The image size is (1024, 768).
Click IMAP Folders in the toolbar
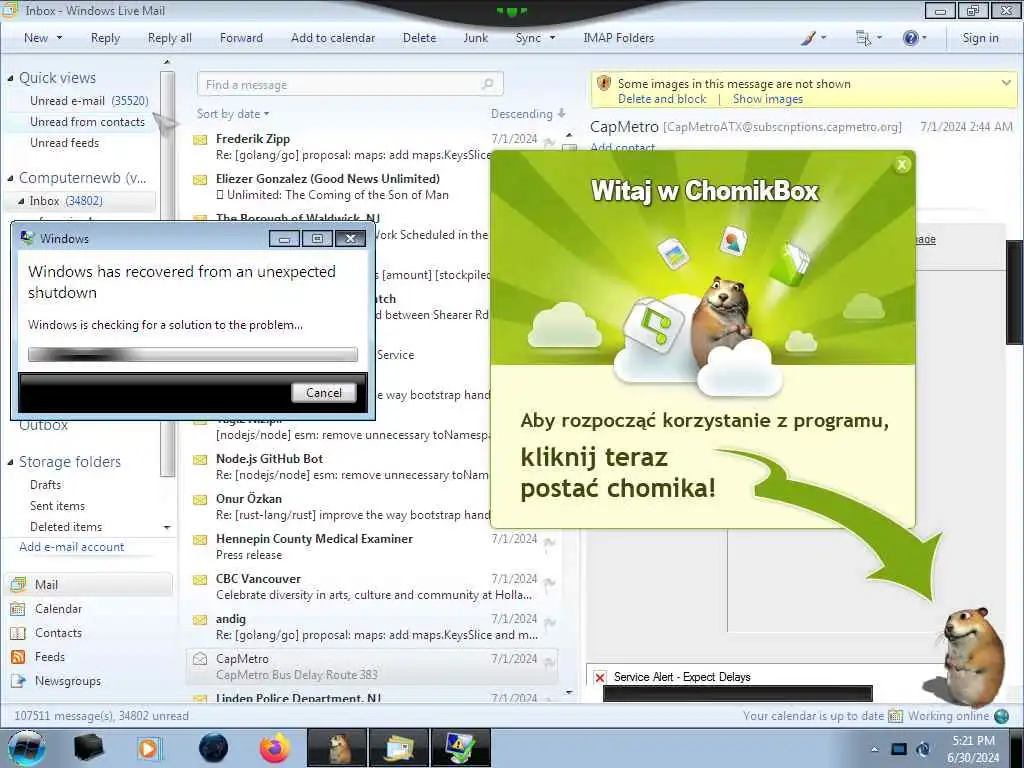[x=618, y=38]
